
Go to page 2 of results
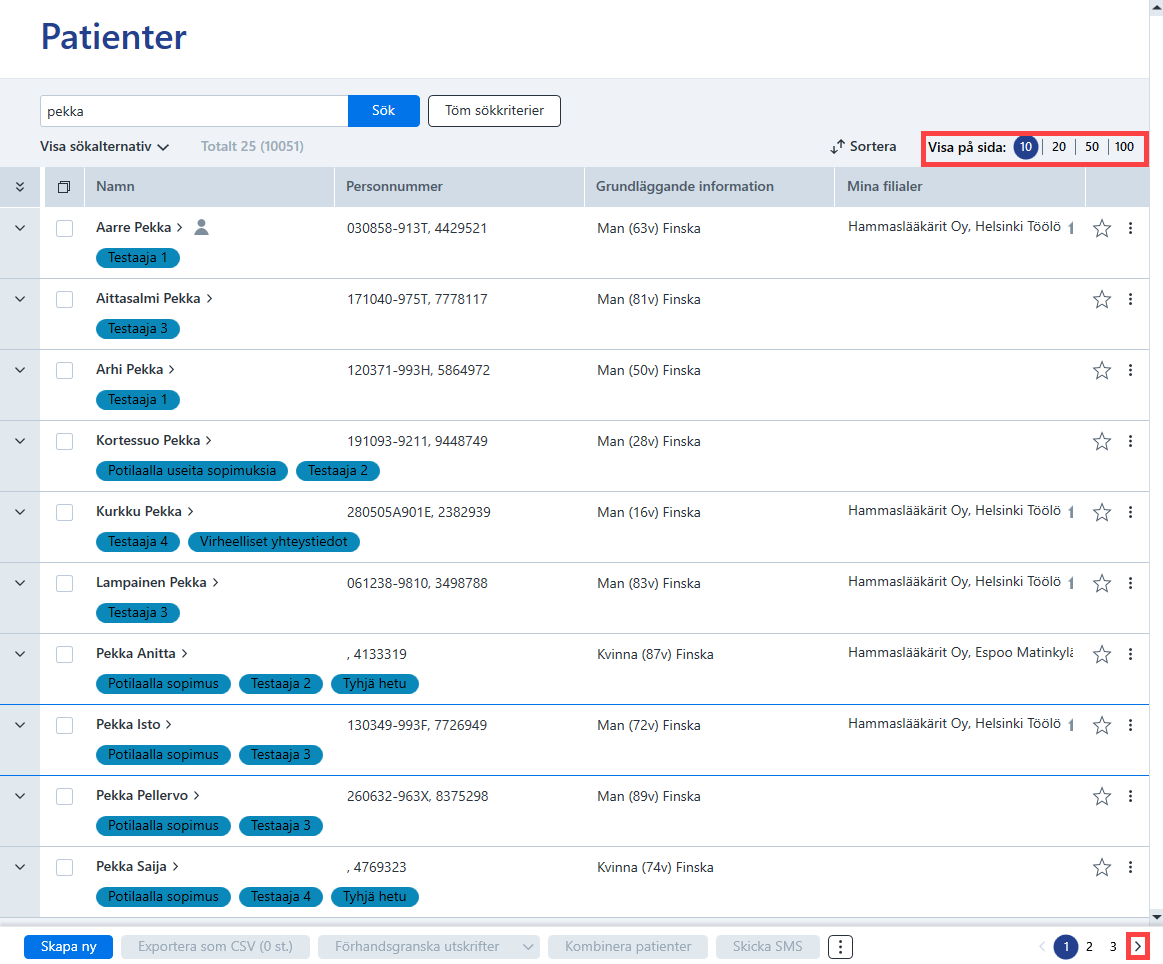click(1089, 947)
